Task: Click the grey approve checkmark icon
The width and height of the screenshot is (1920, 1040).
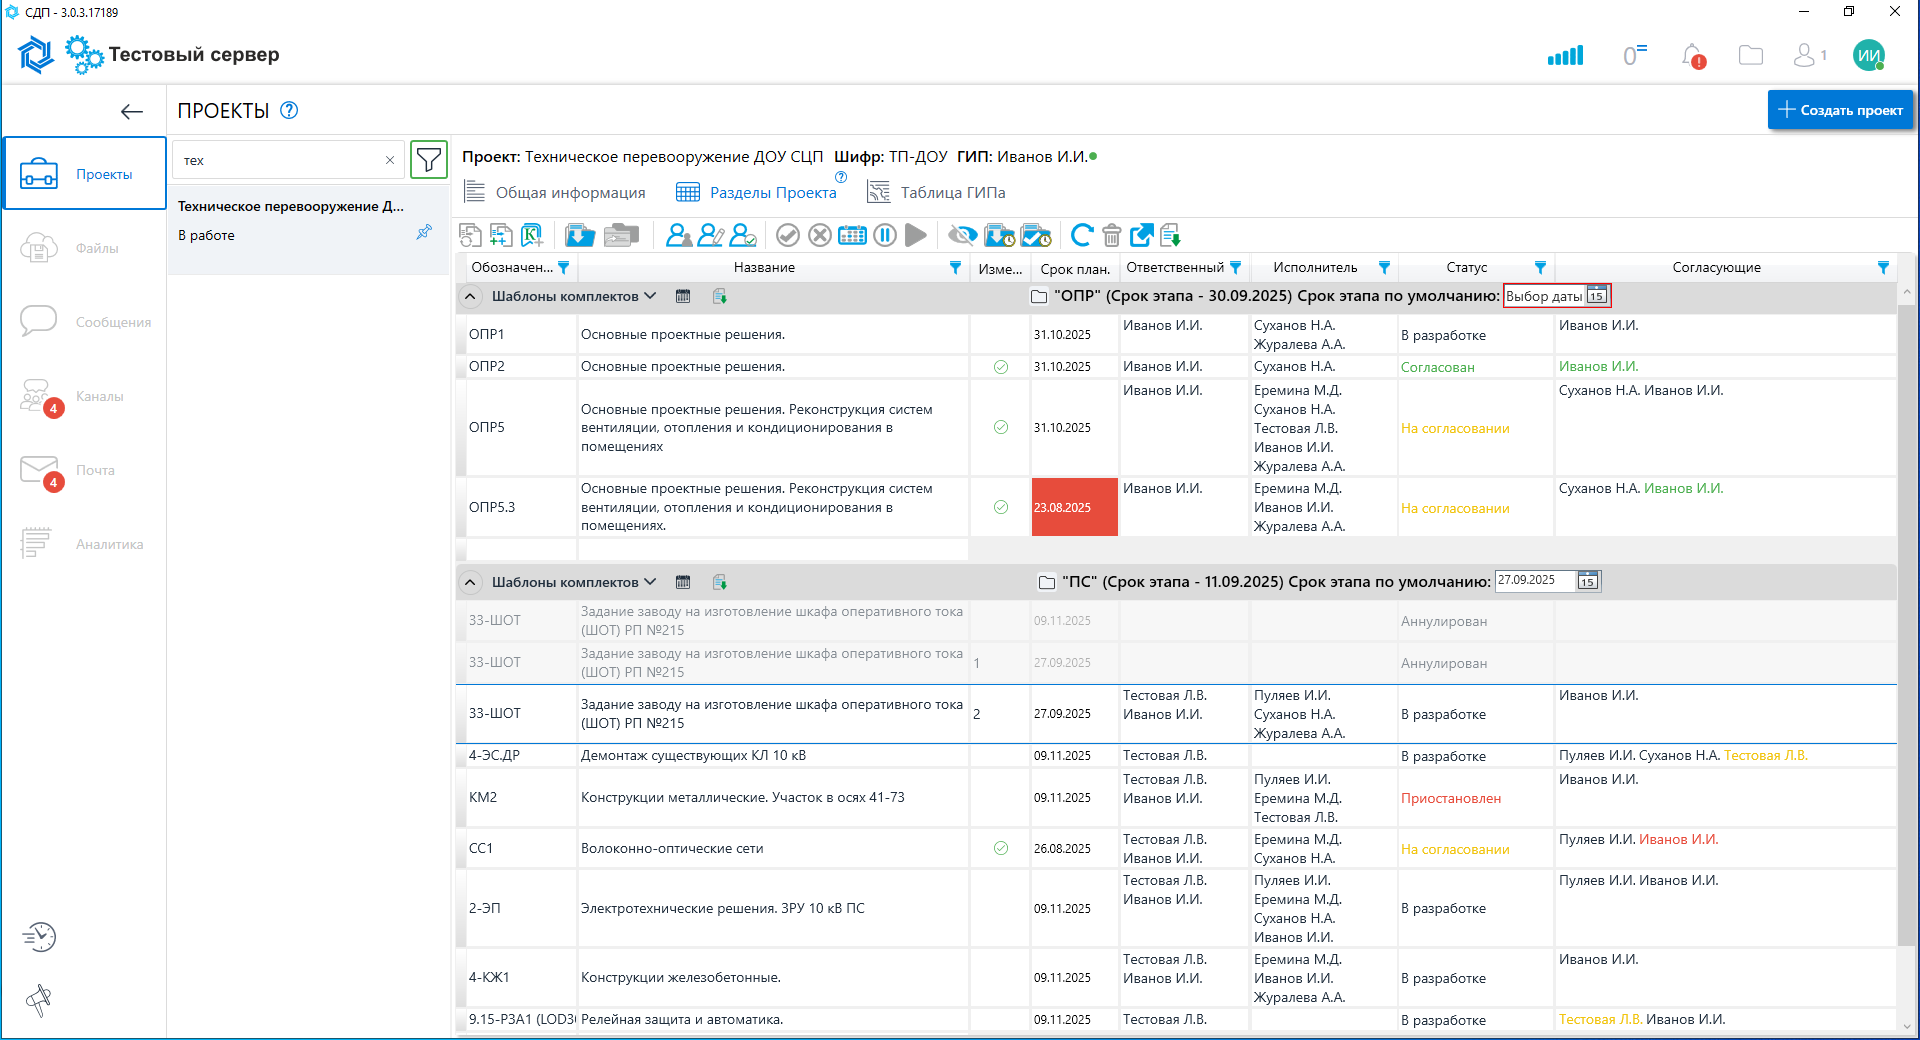Action: 788,235
